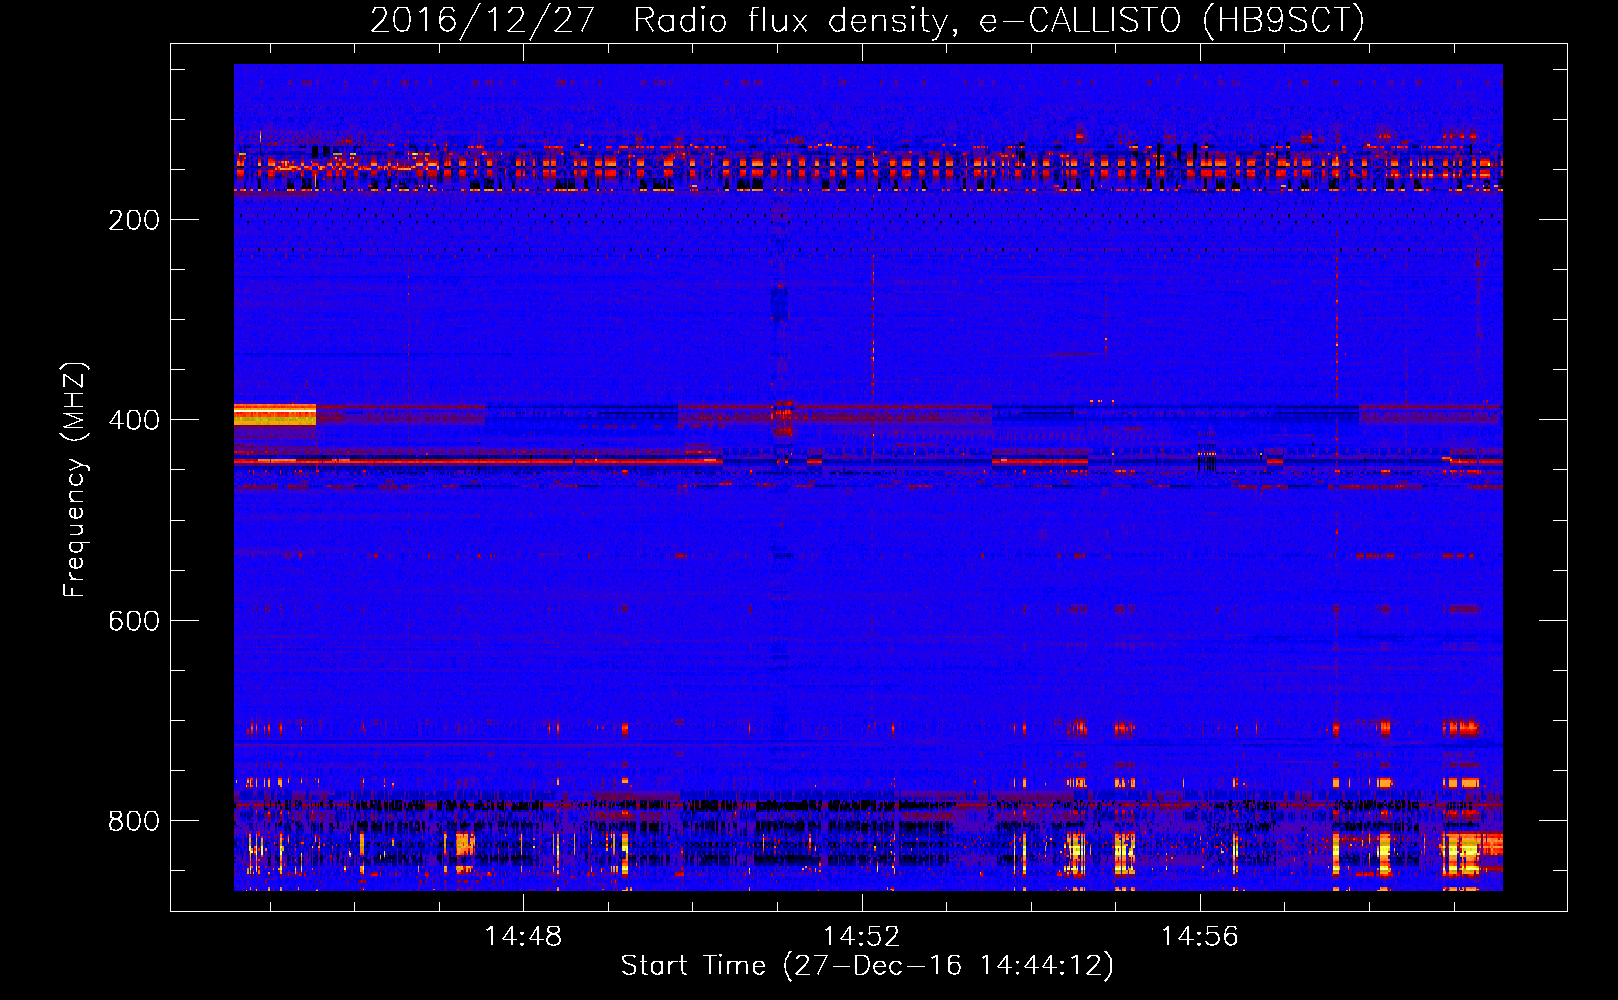Click the '400' frequency axis label
This screenshot has height=1000, width=1618.
pos(134,420)
